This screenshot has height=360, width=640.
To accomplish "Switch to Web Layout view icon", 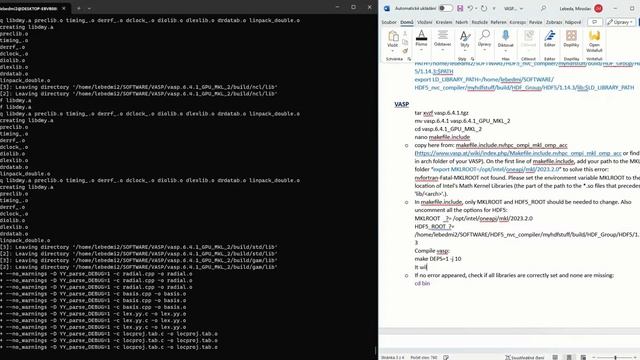I will pyautogui.click(x=583, y=358).
